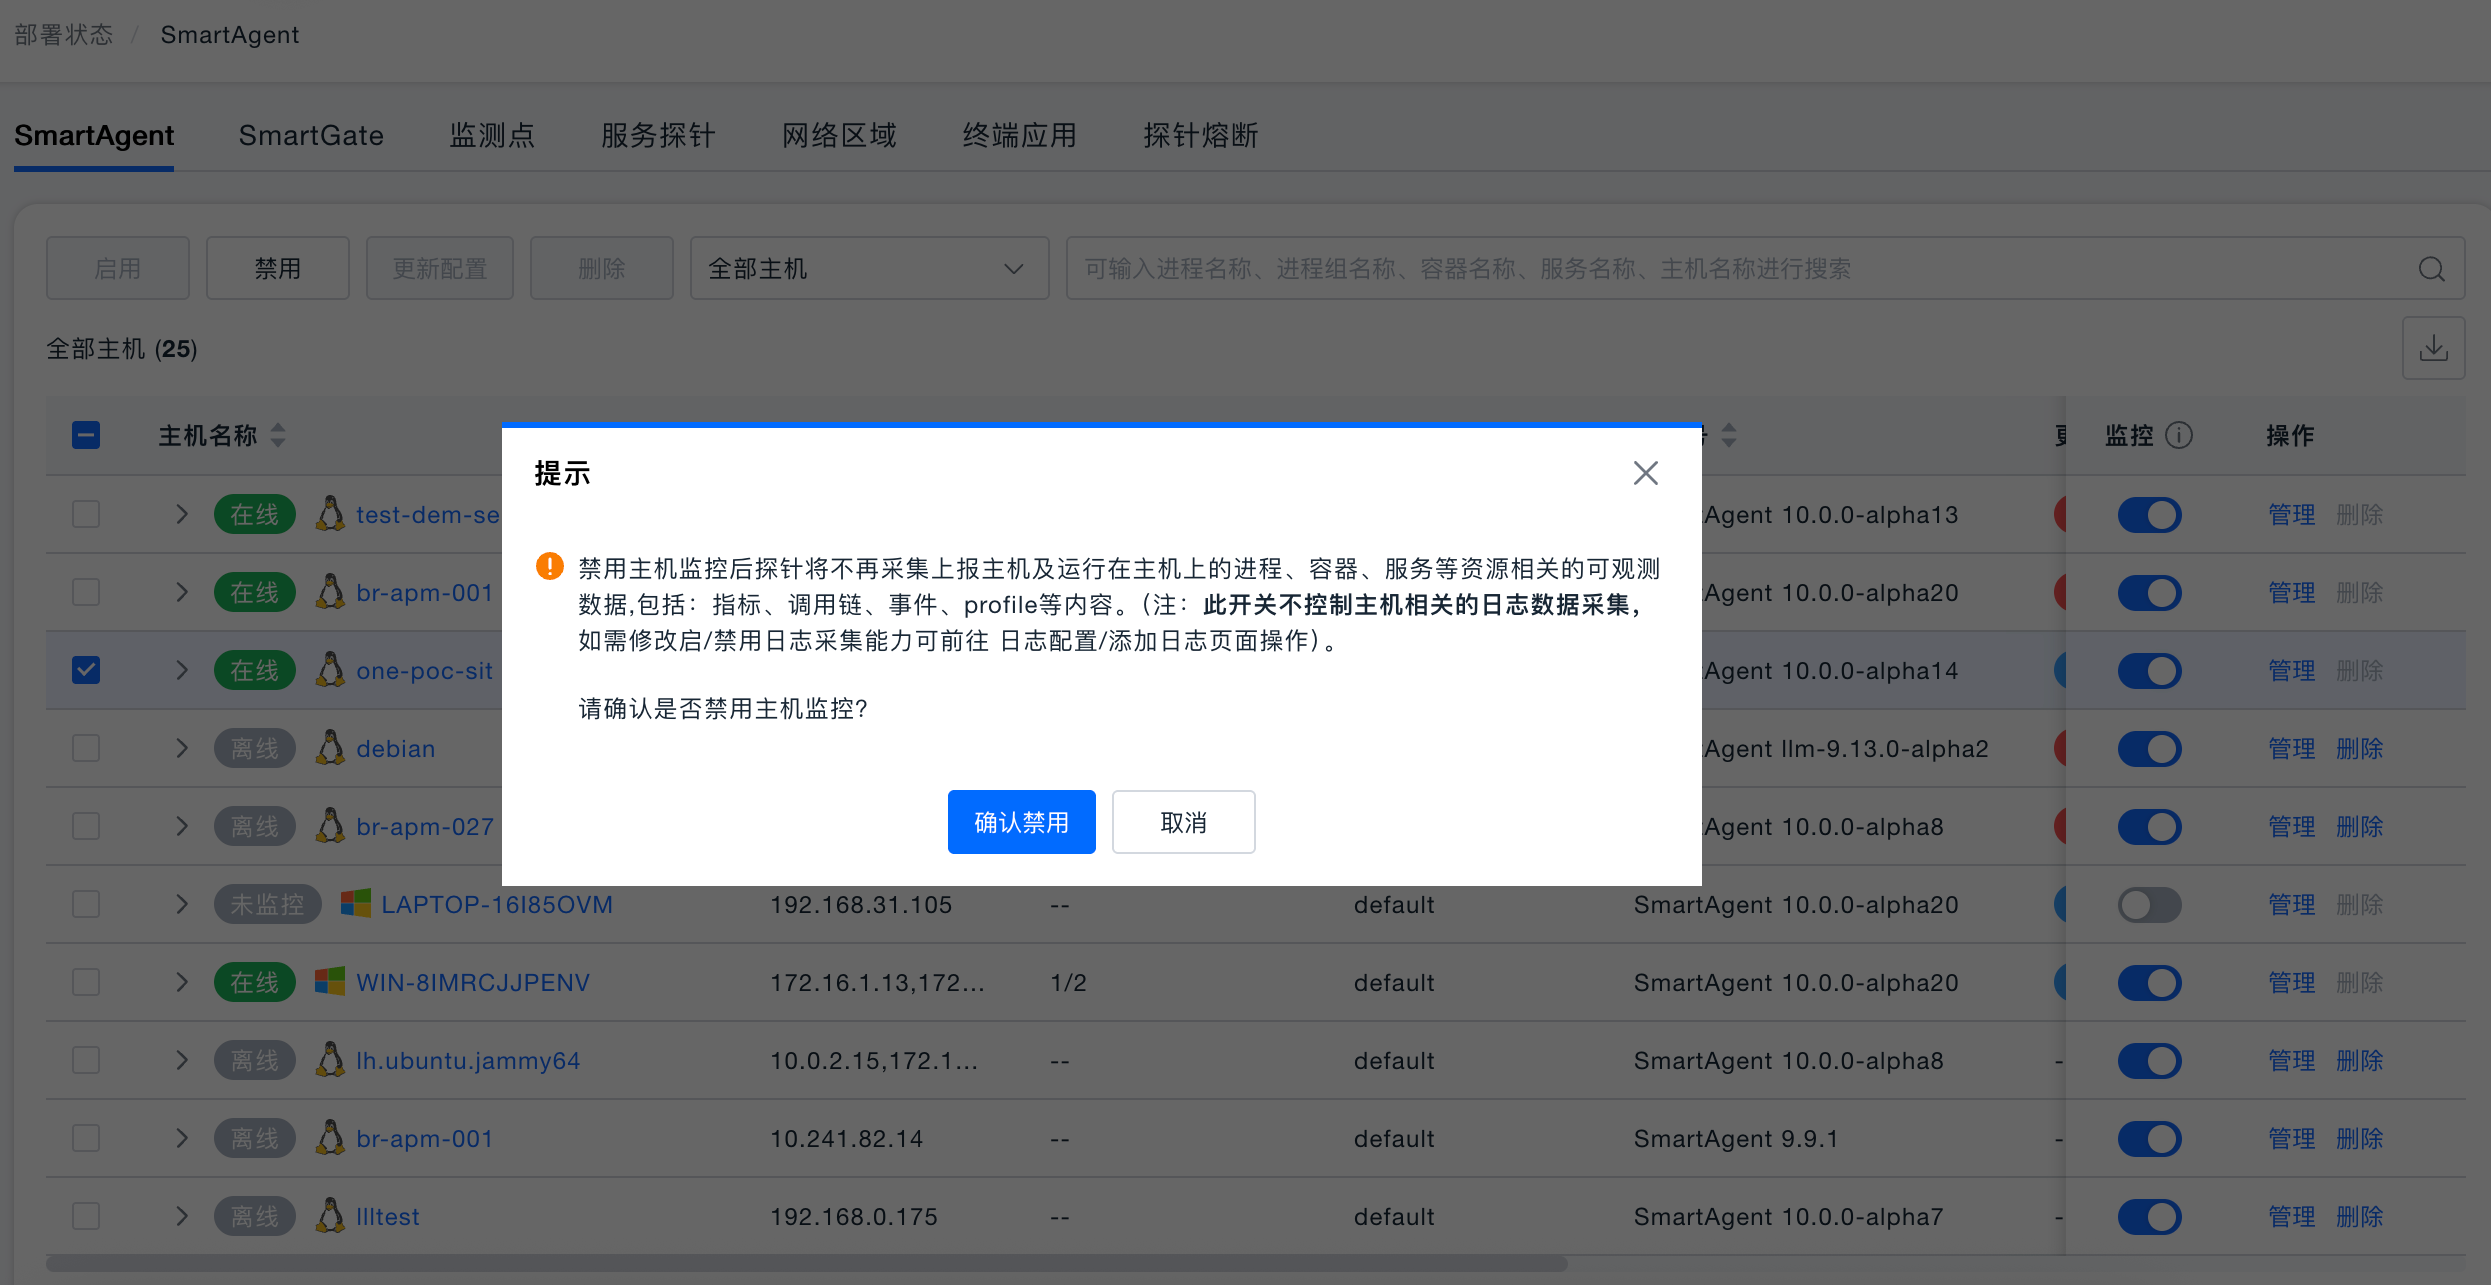Click 取消 to cancel the dialog
Screen dimensions: 2492x1286
click(x=1183, y=822)
